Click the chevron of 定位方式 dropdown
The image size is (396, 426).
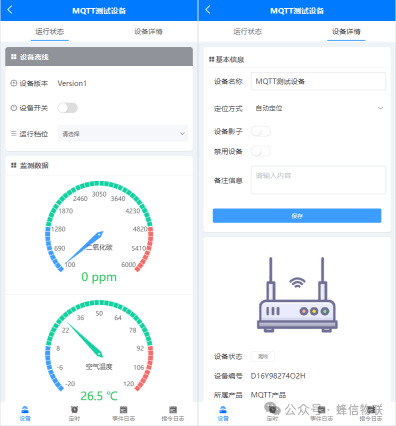380,108
